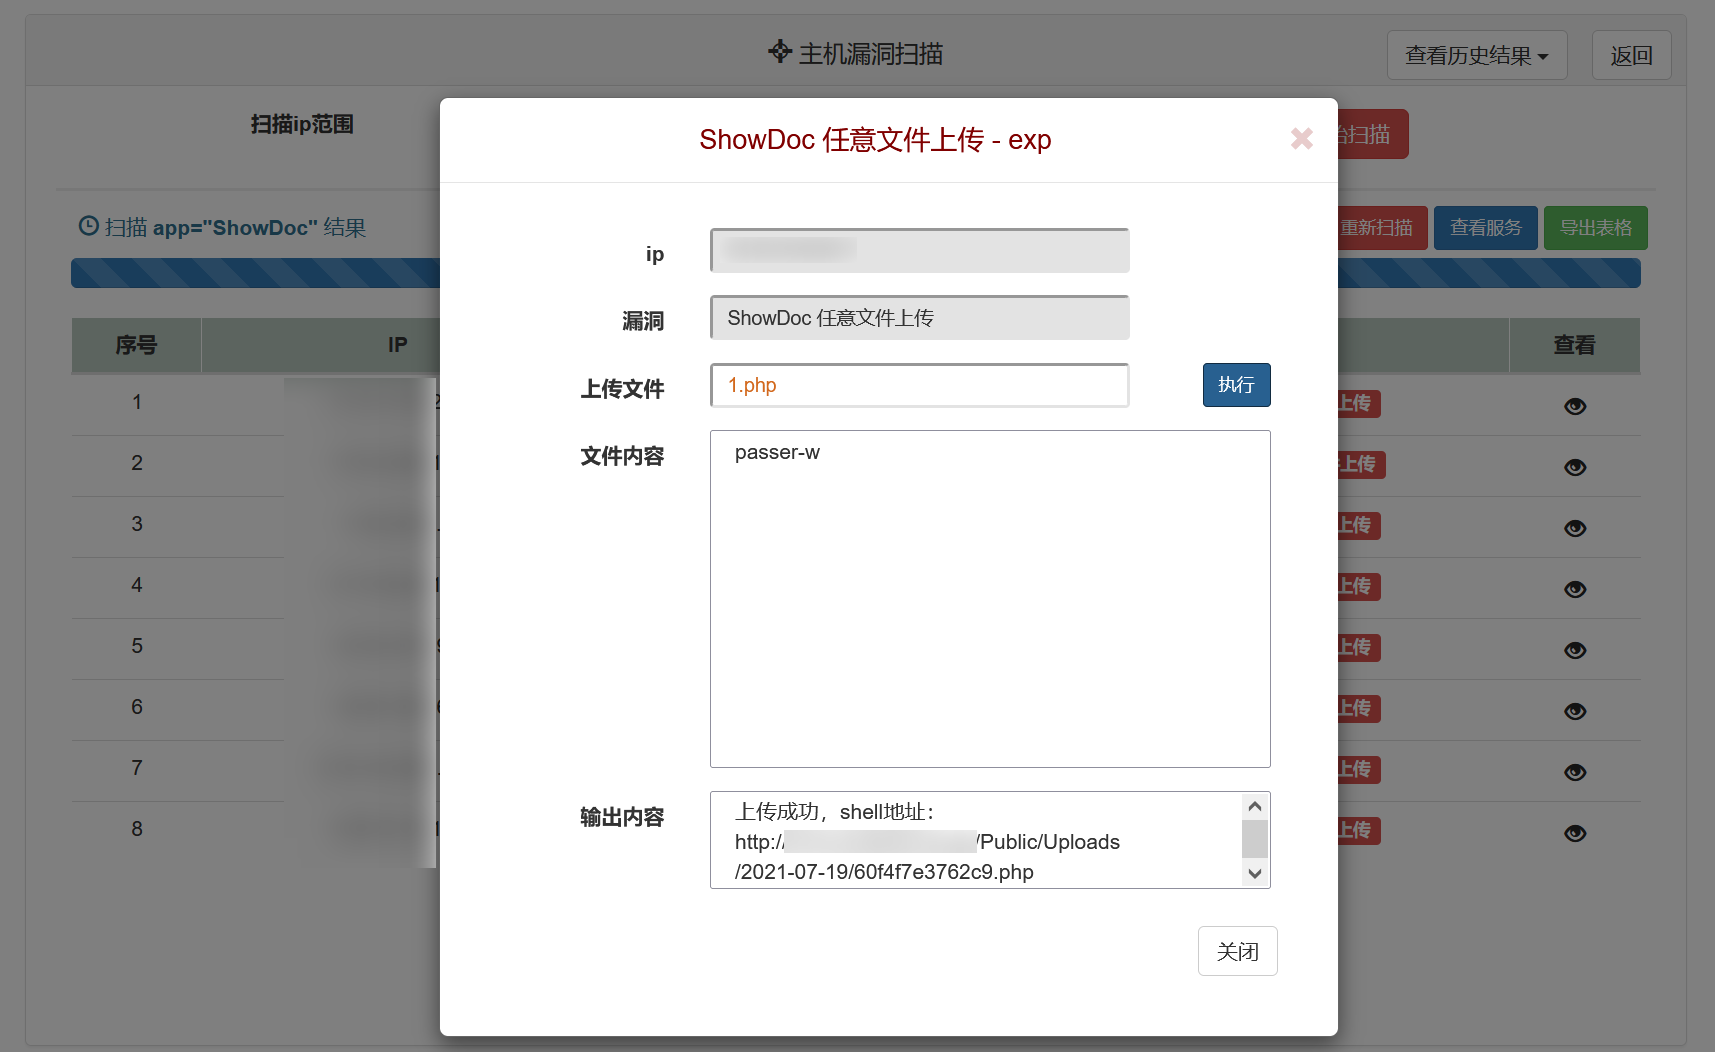Click the output box scroll up arrow
Viewport: 1715px width, 1052px height.
coord(1255,806)
